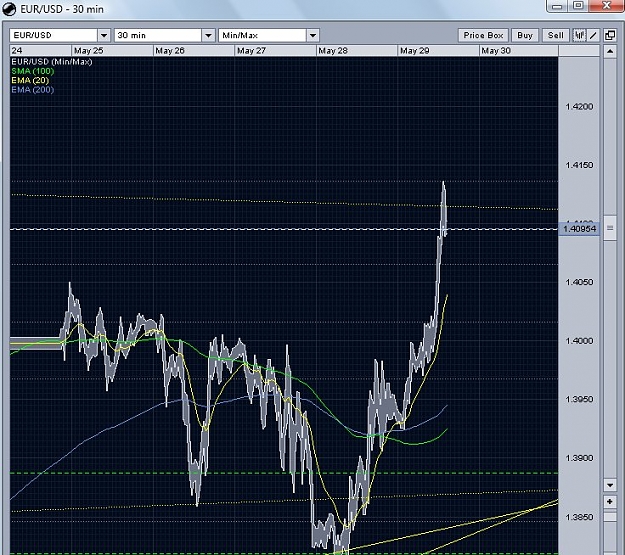
Task: Toggle the bar chart overlay icon
Action: (x=579, y=35)
